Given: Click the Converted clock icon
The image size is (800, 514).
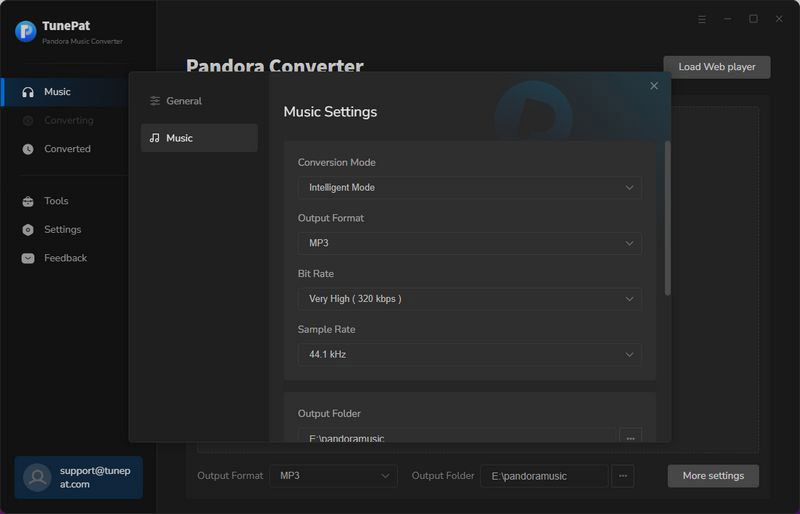Looking at the screenshot, I should pyautogui.click(x=28, y=149).
